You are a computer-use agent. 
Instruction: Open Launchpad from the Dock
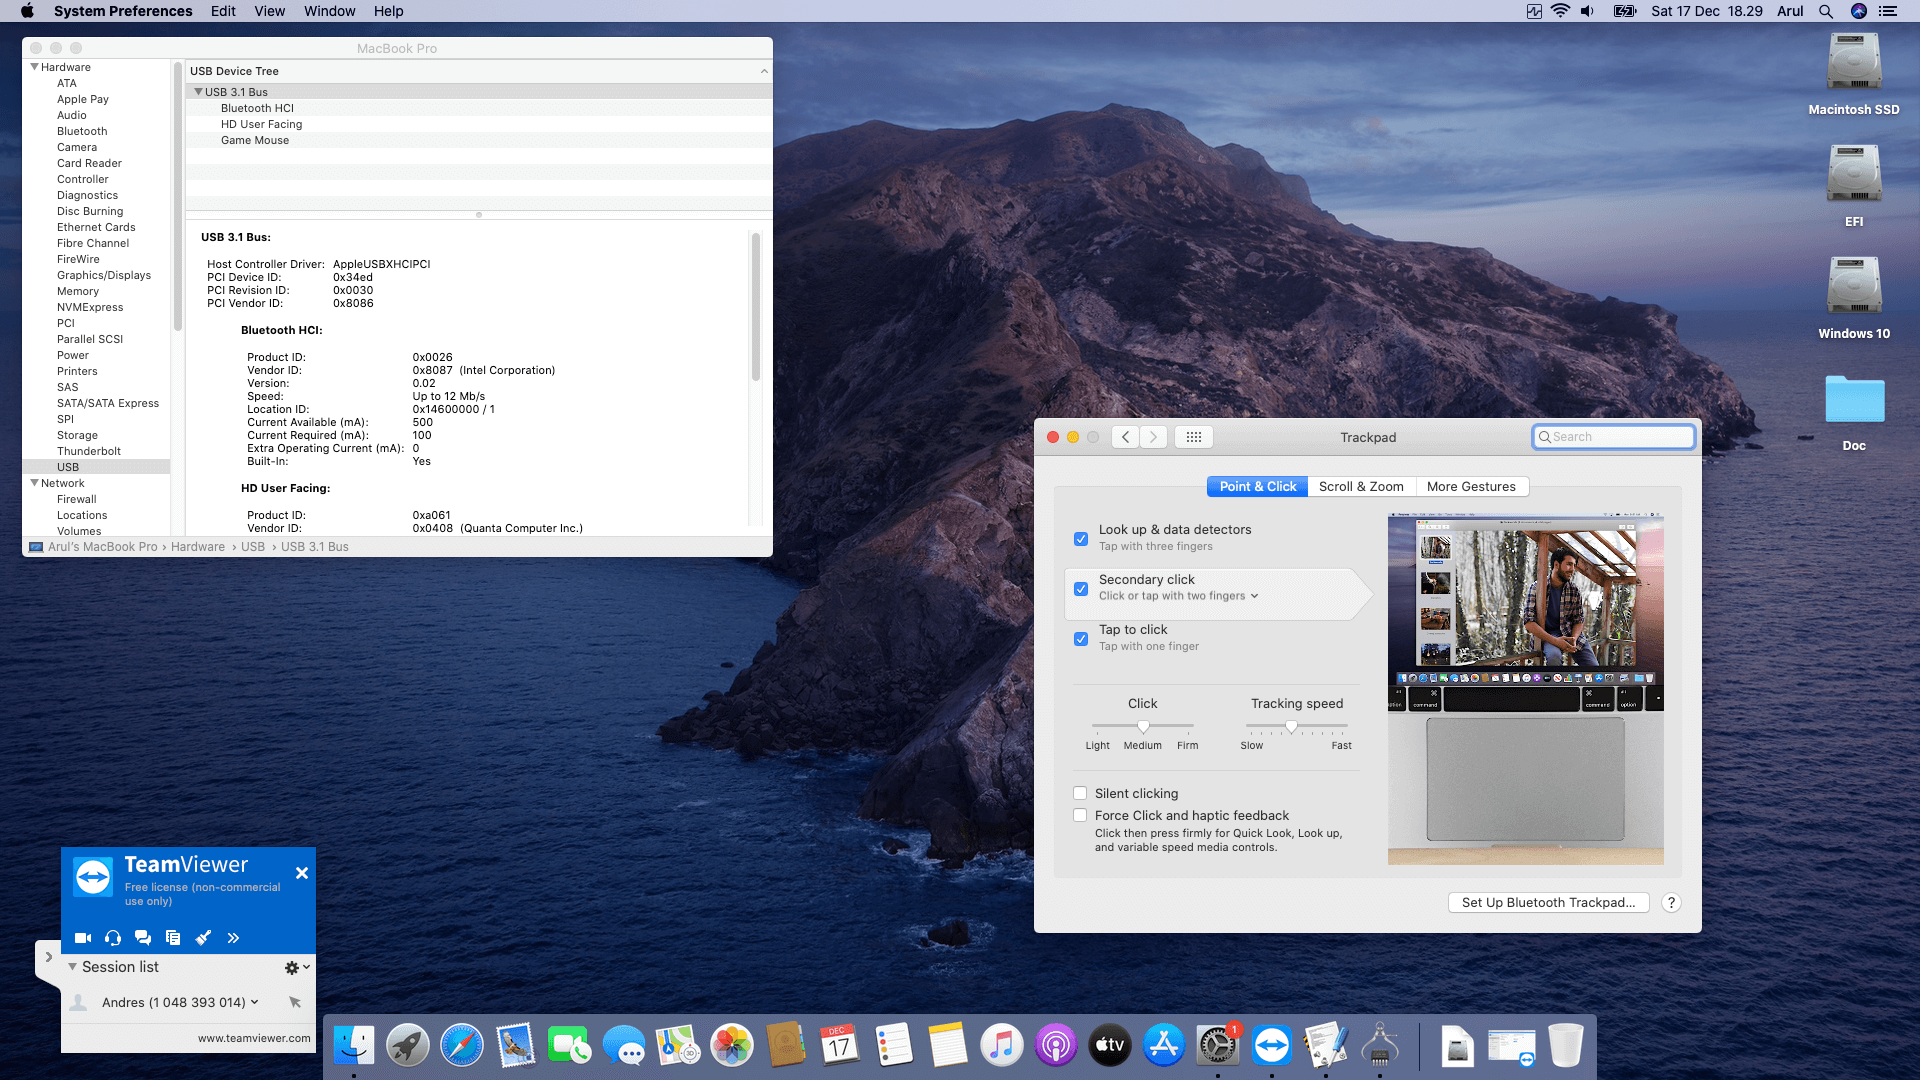(408, 1046)
